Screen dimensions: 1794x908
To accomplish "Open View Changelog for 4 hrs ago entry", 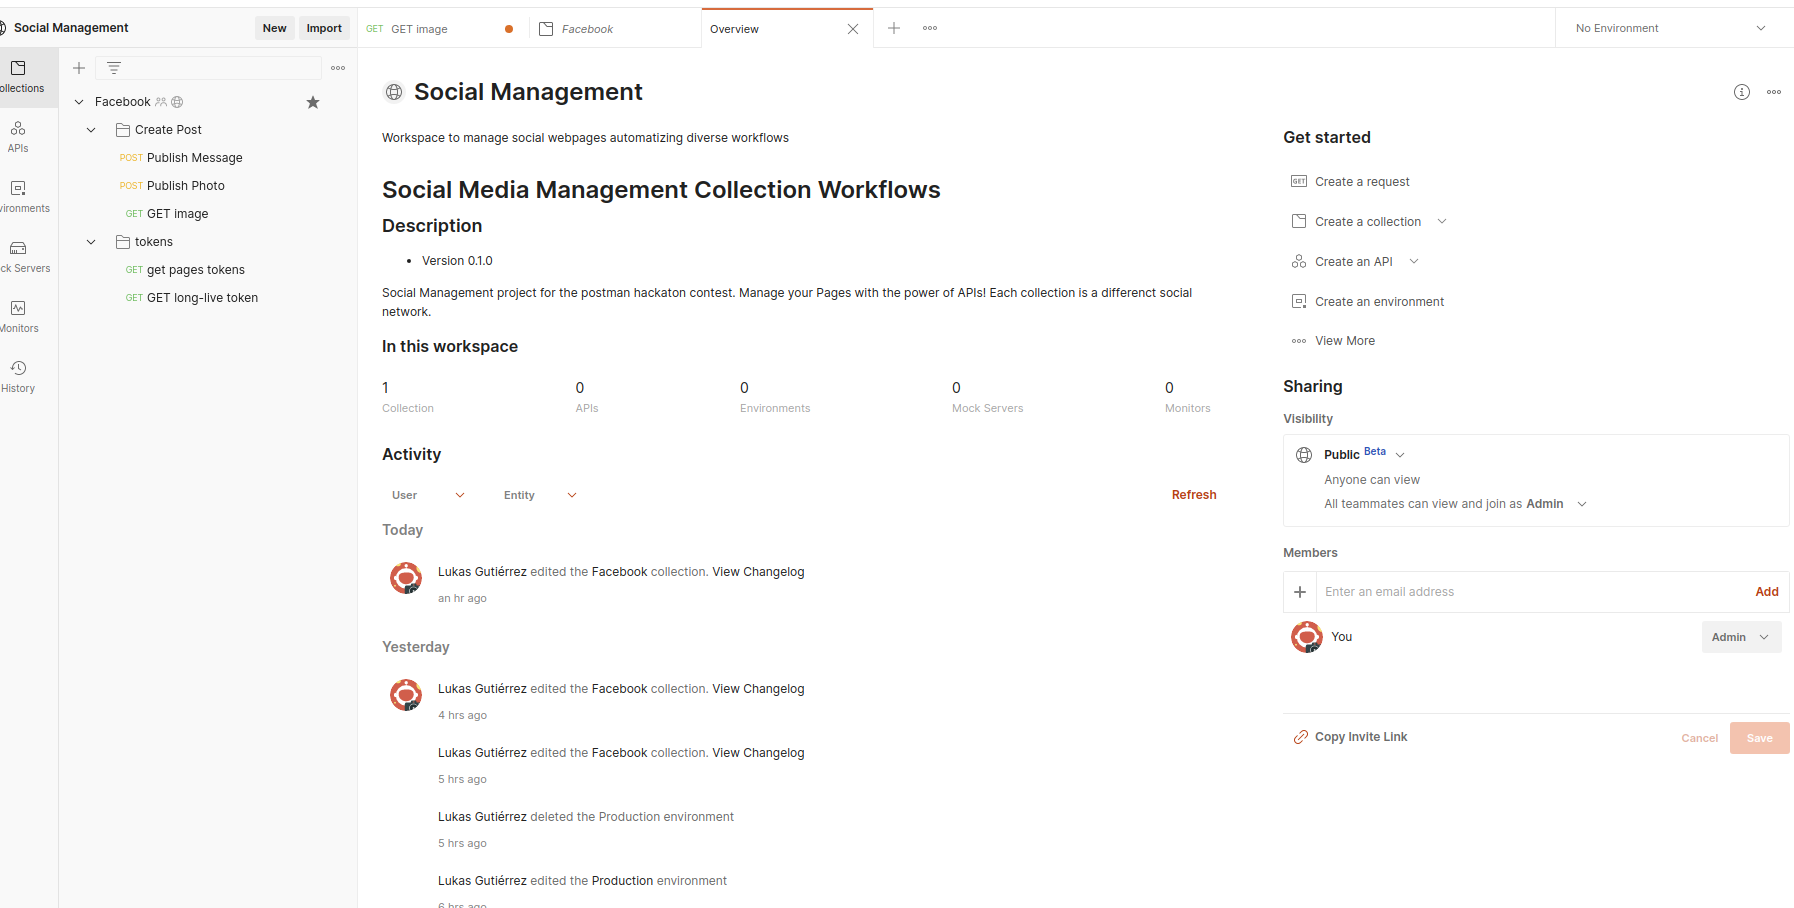I will pyautogui.click(x=758, y=689).
